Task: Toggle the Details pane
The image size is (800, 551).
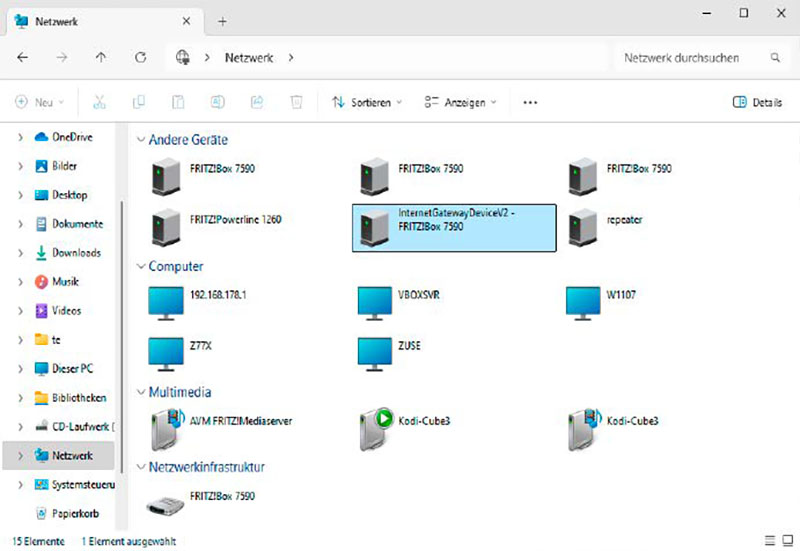Action: (757, 102)
